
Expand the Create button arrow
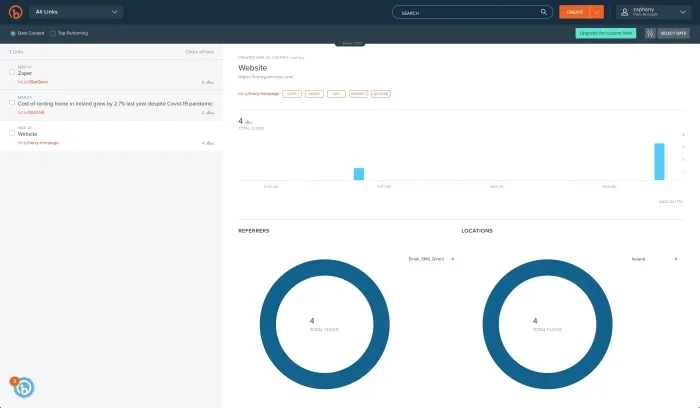(597, 12)
